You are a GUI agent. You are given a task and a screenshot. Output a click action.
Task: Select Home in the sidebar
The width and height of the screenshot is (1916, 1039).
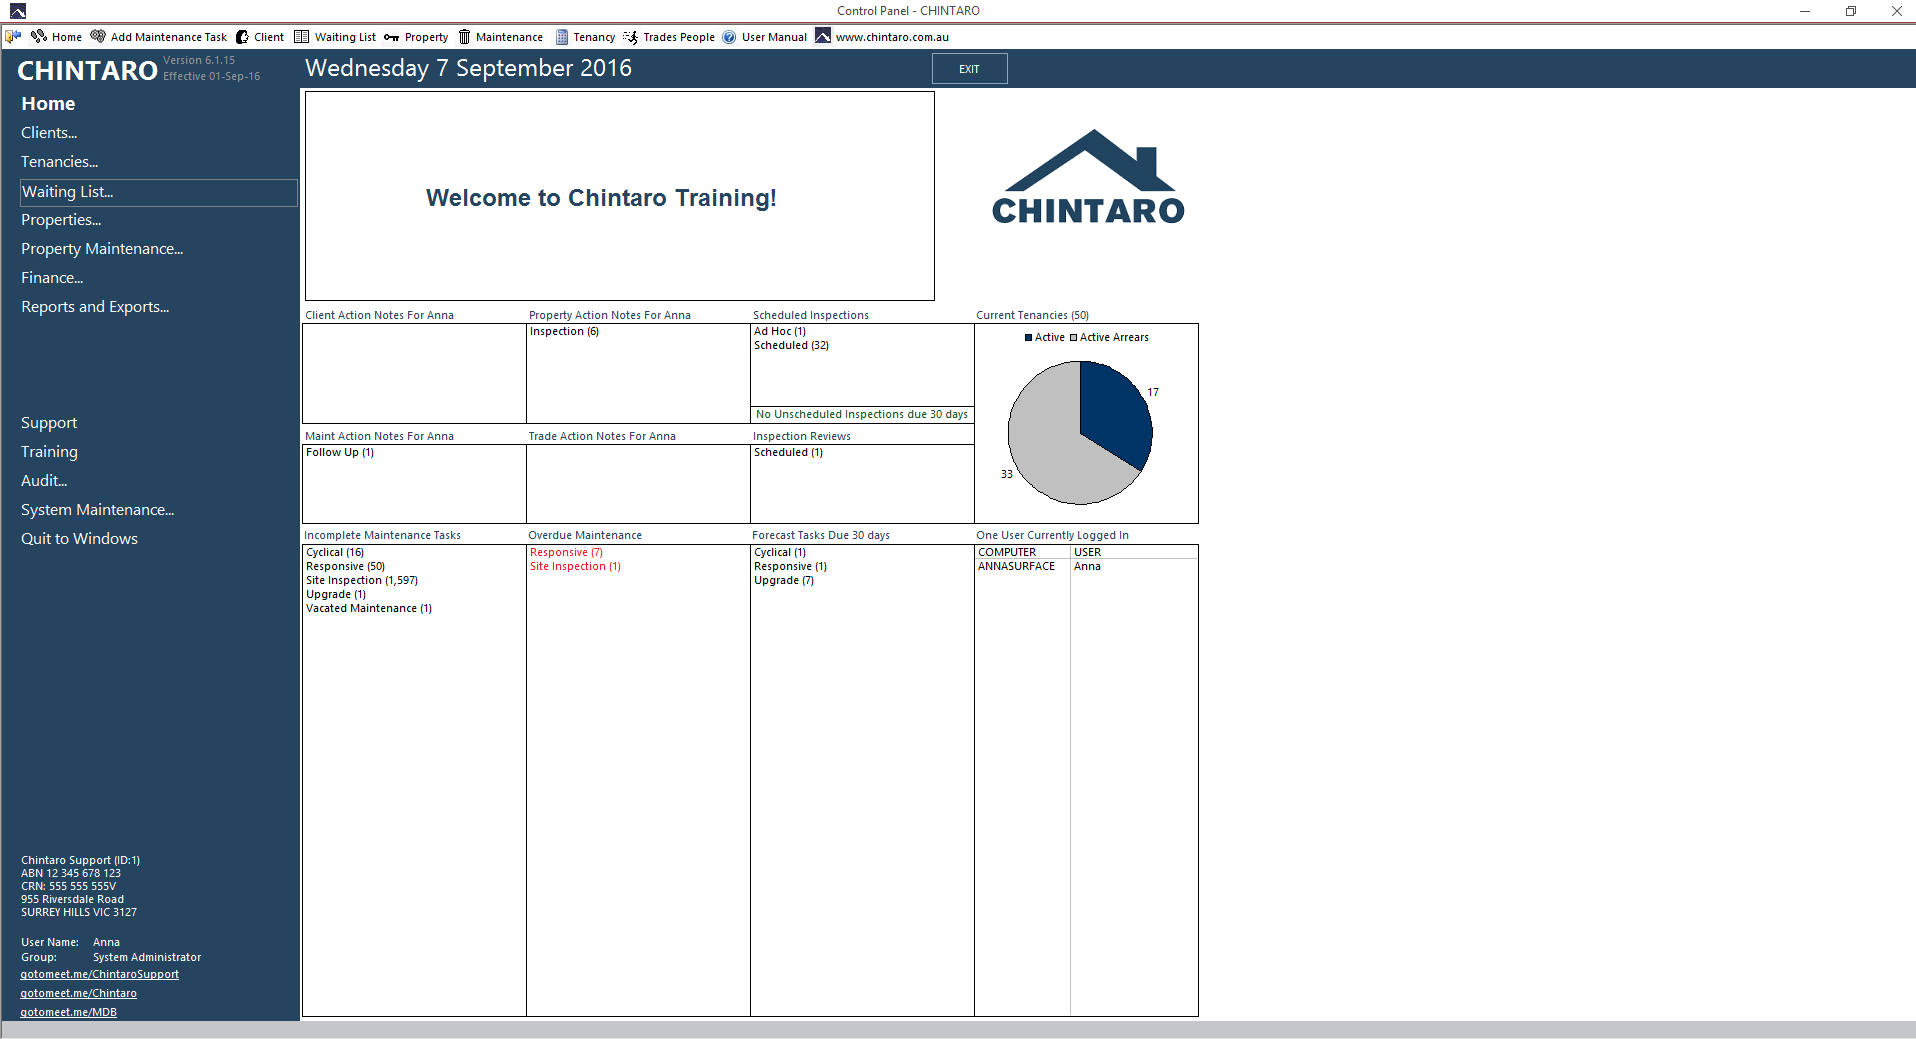48,104
